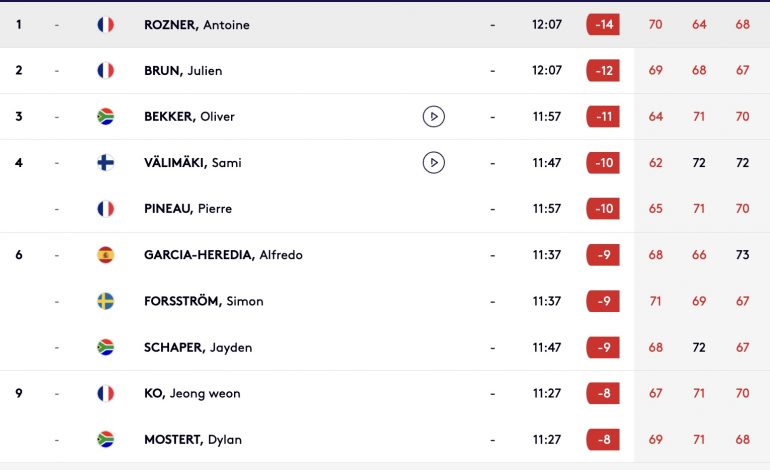770x470 pixels.
Task: Click the French flag beside Rozner
Action: click(106, 25)
